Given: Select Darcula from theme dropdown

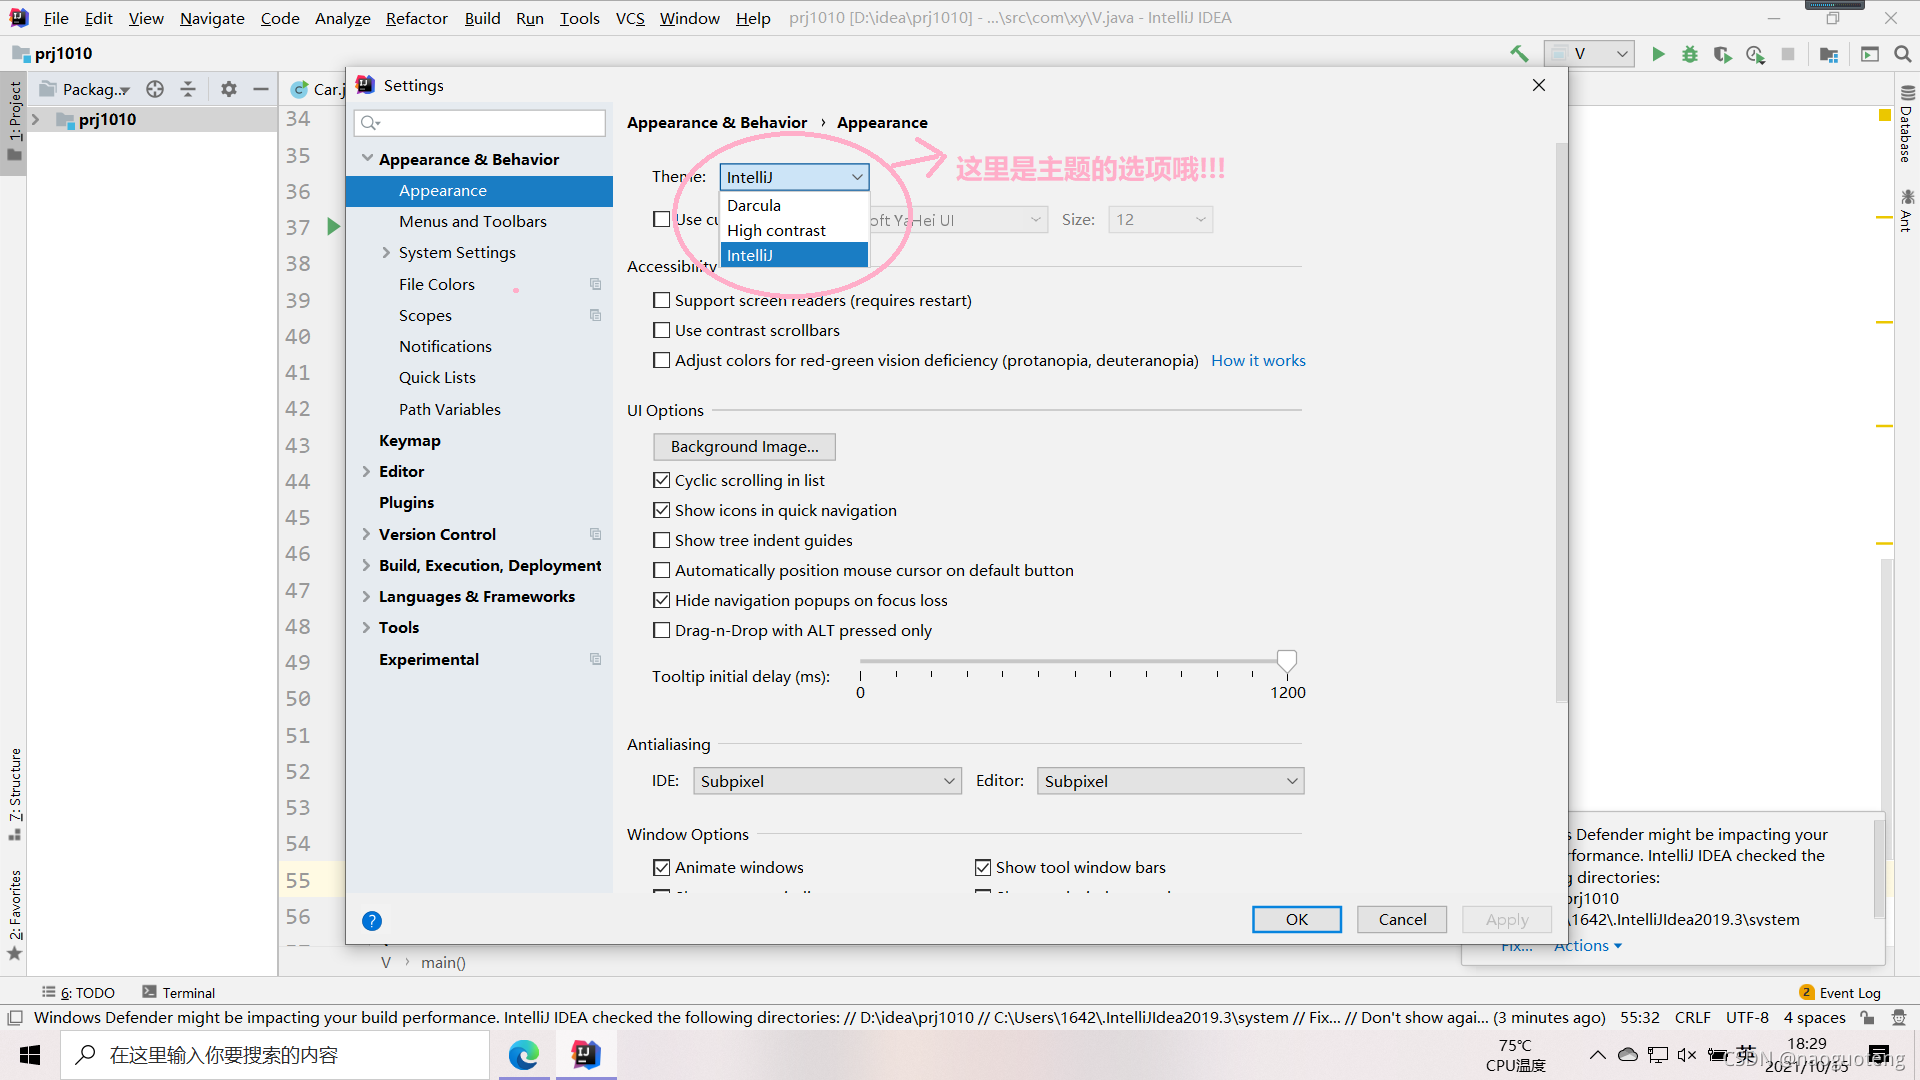Looking at the screenshot, I should [754, 205].
